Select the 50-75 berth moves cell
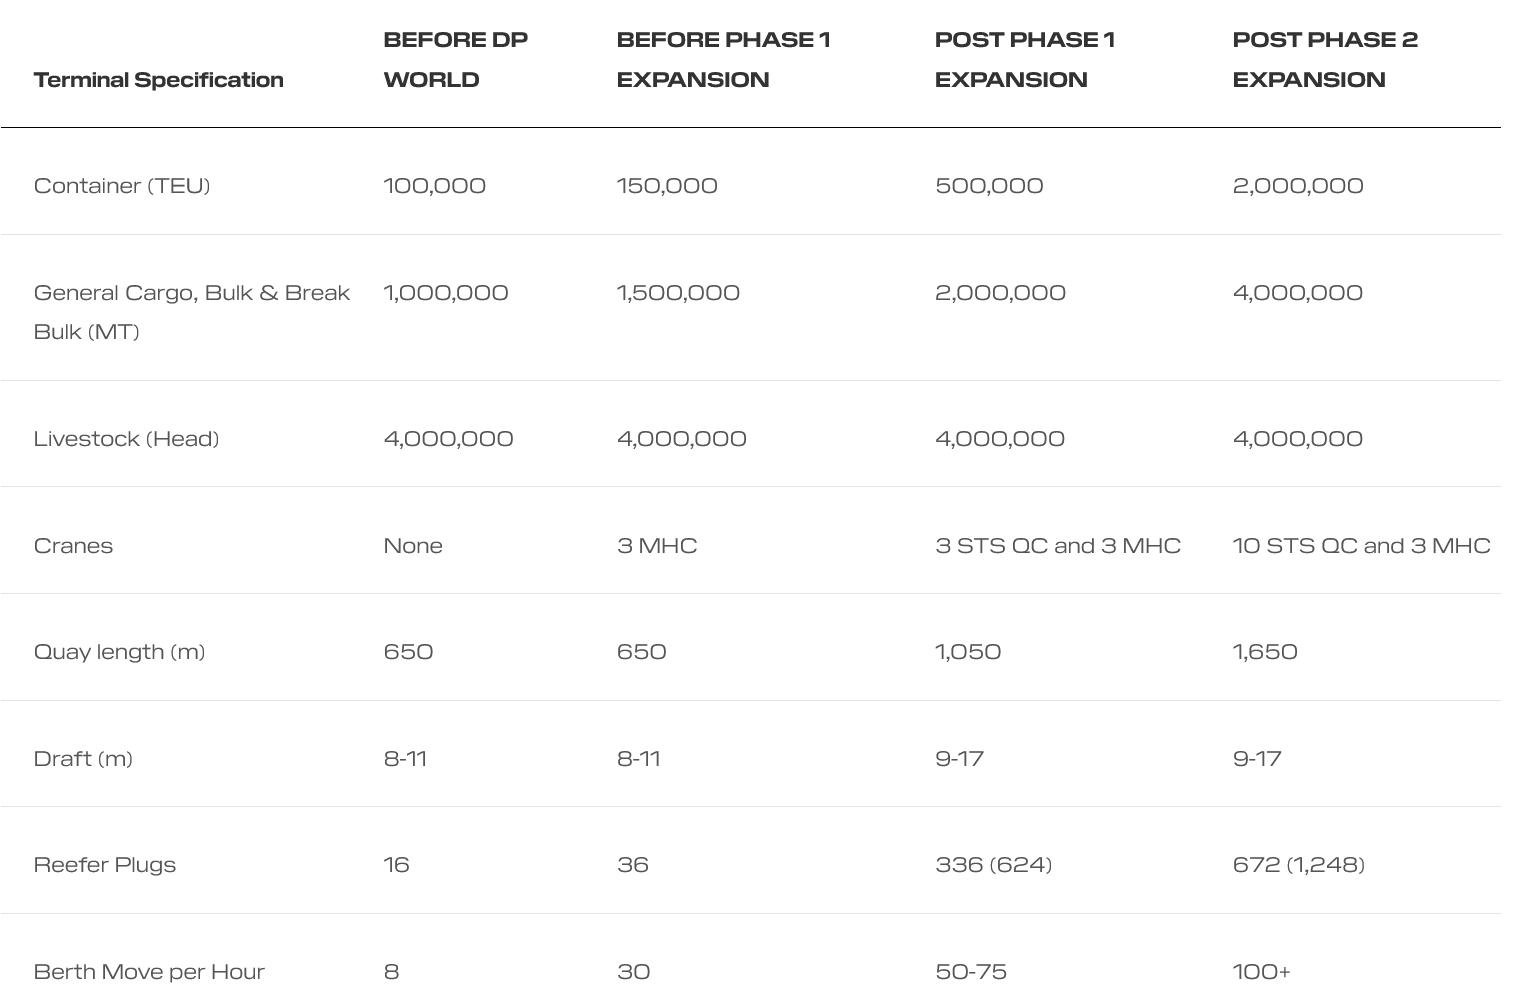This screenshot has height=999, width=1519. 970,972
